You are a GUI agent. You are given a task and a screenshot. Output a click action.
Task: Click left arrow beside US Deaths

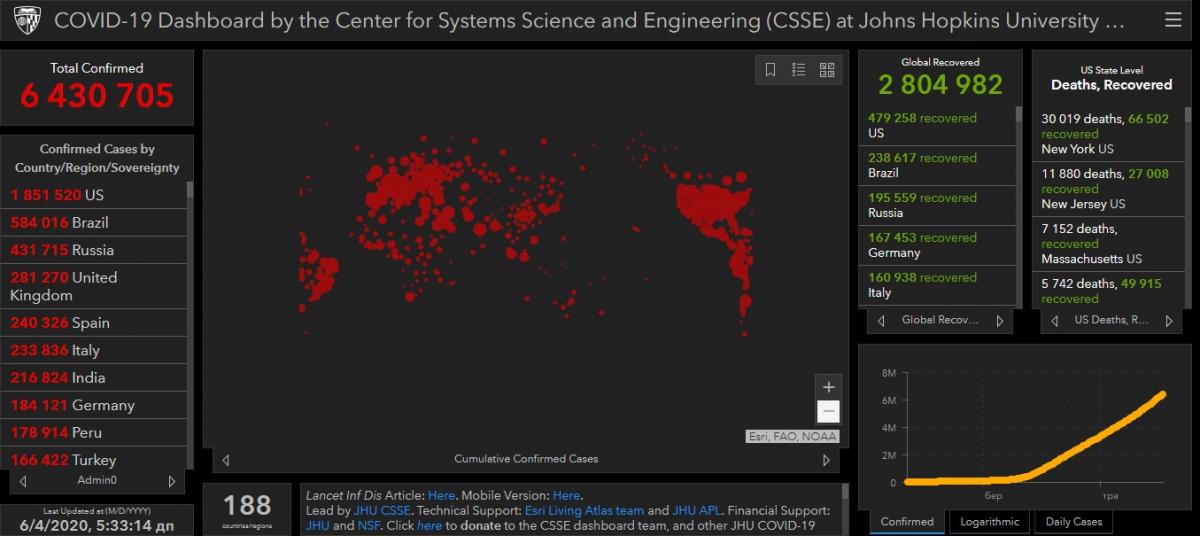coord(1053,321)
